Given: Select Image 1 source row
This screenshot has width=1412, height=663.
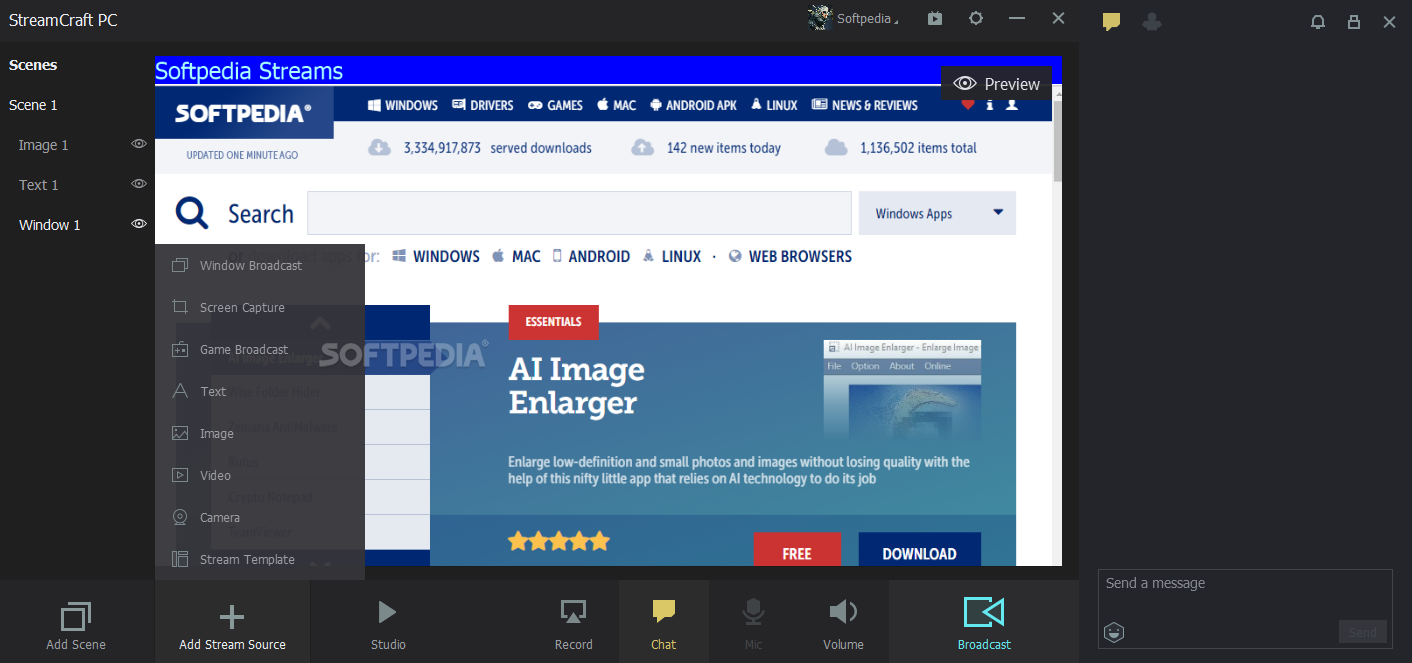Looking at the screenshot, I should 77,145.
